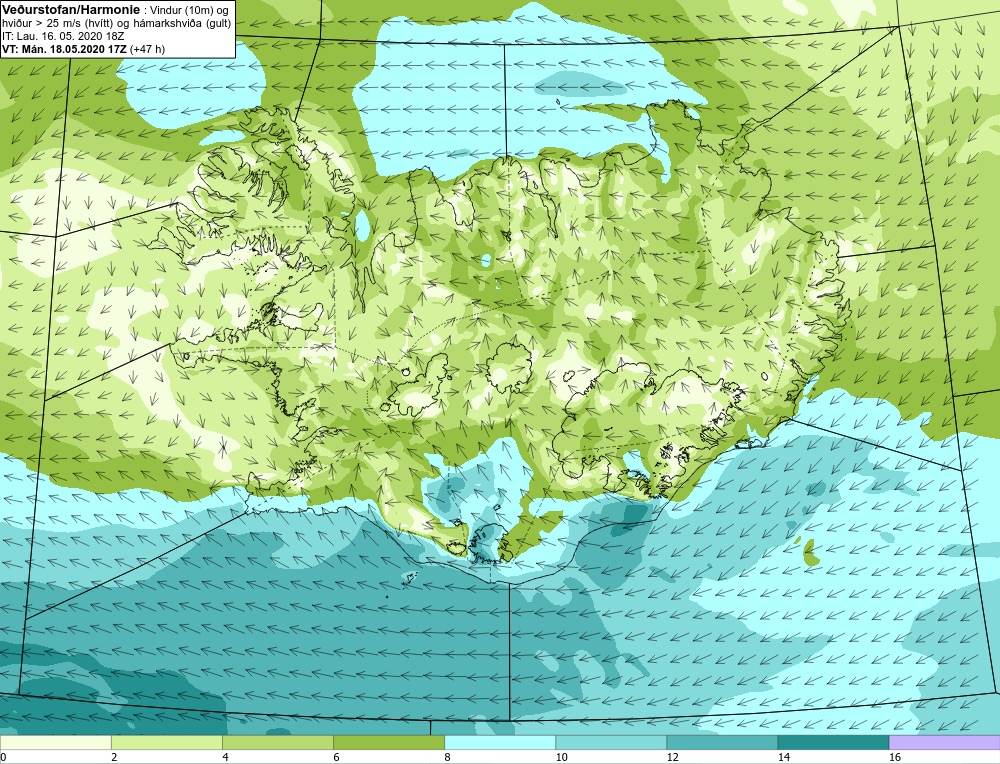The image size is (1000, 764).
Task: Click the legend label '8'
Action: [x=448, y=757]
